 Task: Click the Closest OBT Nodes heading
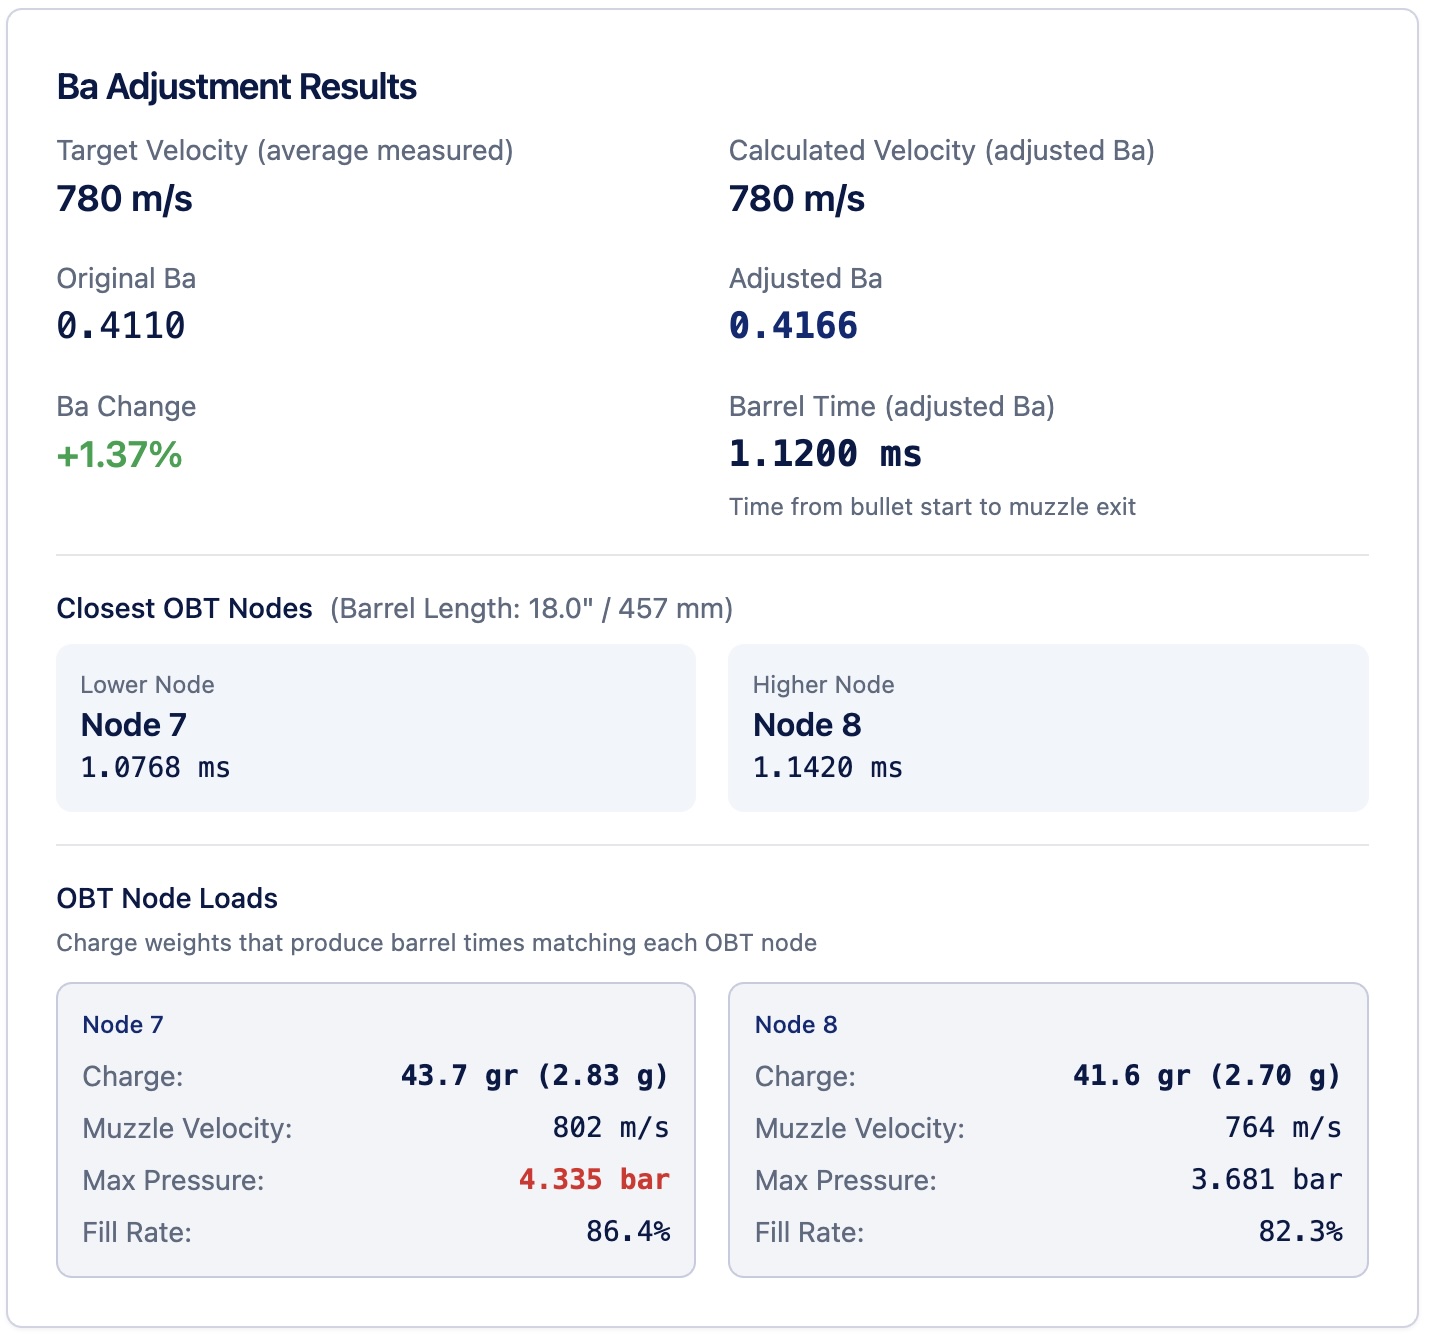(x=184, y=608)
